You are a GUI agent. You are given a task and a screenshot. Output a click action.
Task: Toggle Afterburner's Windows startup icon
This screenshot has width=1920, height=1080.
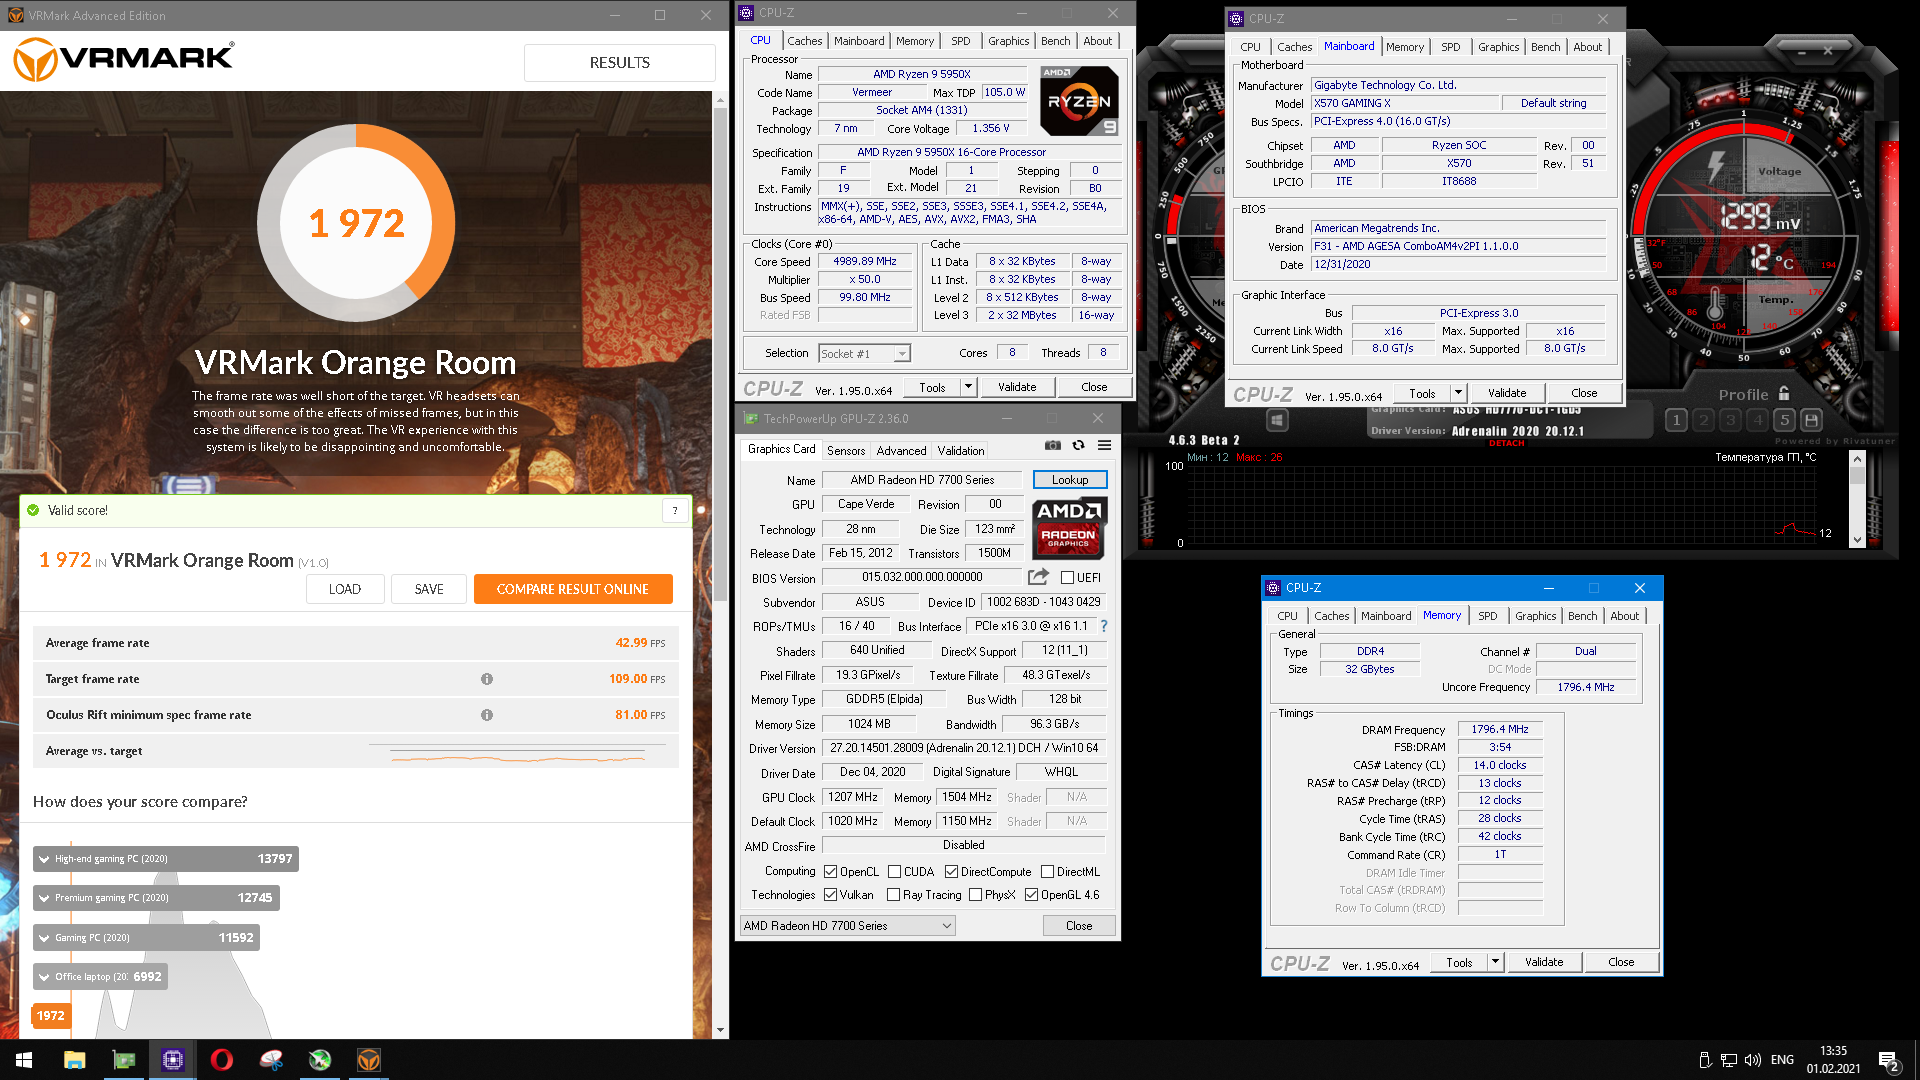1277,420
